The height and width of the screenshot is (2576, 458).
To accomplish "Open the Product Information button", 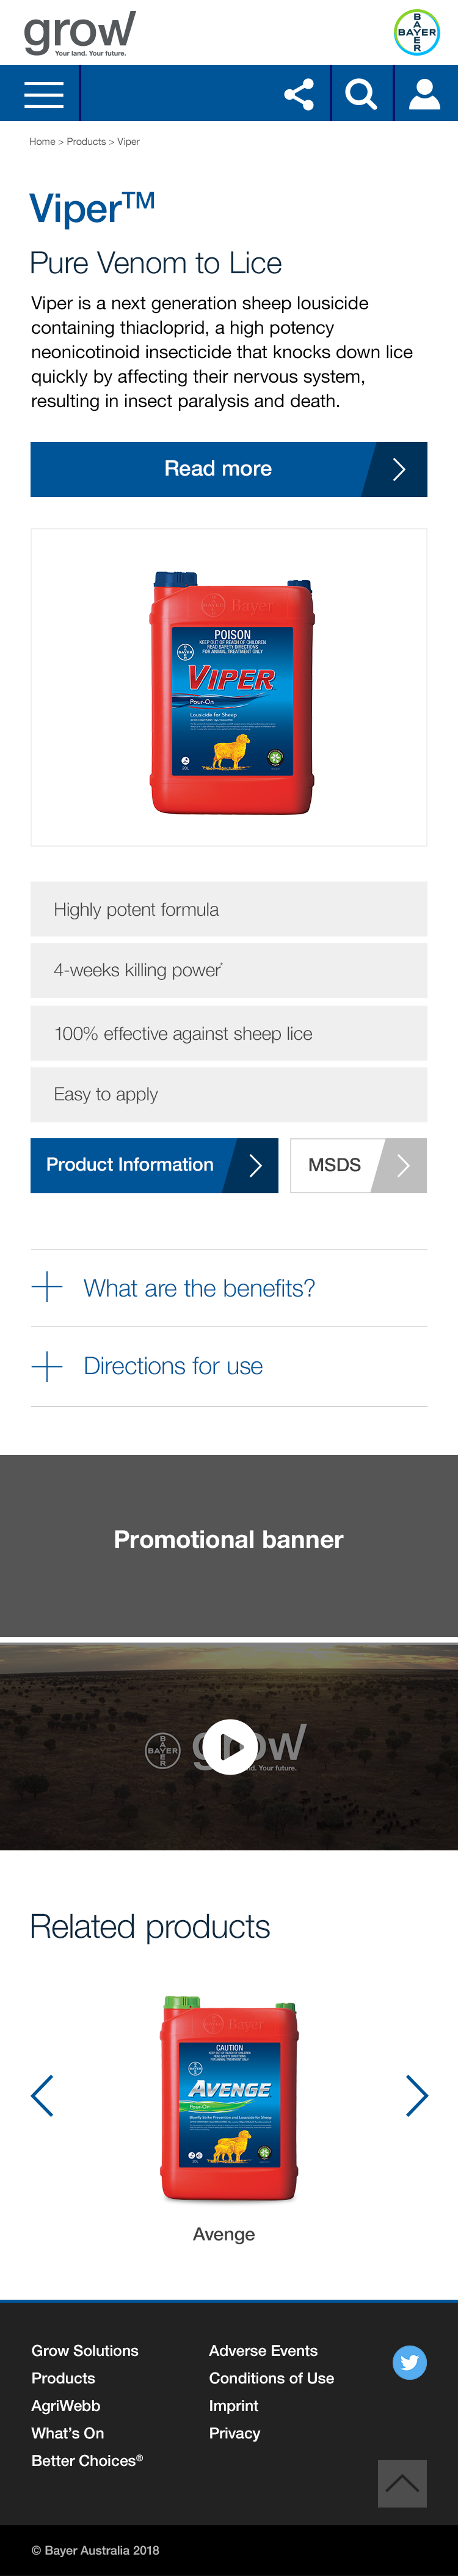I will pyautogui.click(x=154, y=1165).
